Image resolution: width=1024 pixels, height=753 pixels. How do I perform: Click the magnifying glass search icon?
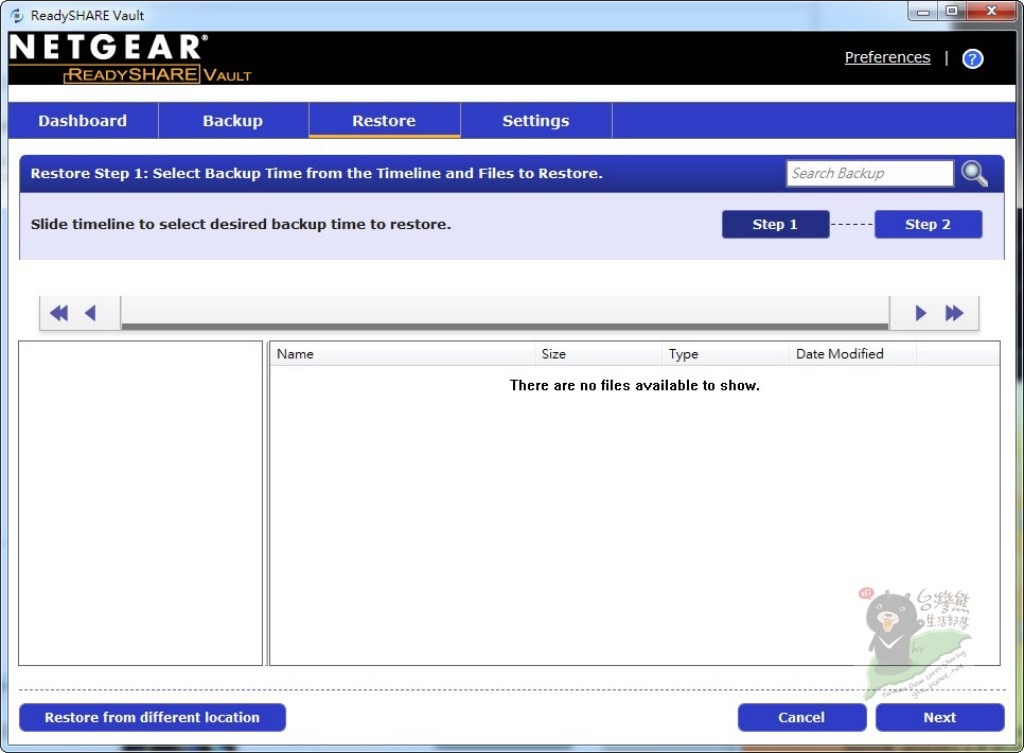(x=974, y=174)
